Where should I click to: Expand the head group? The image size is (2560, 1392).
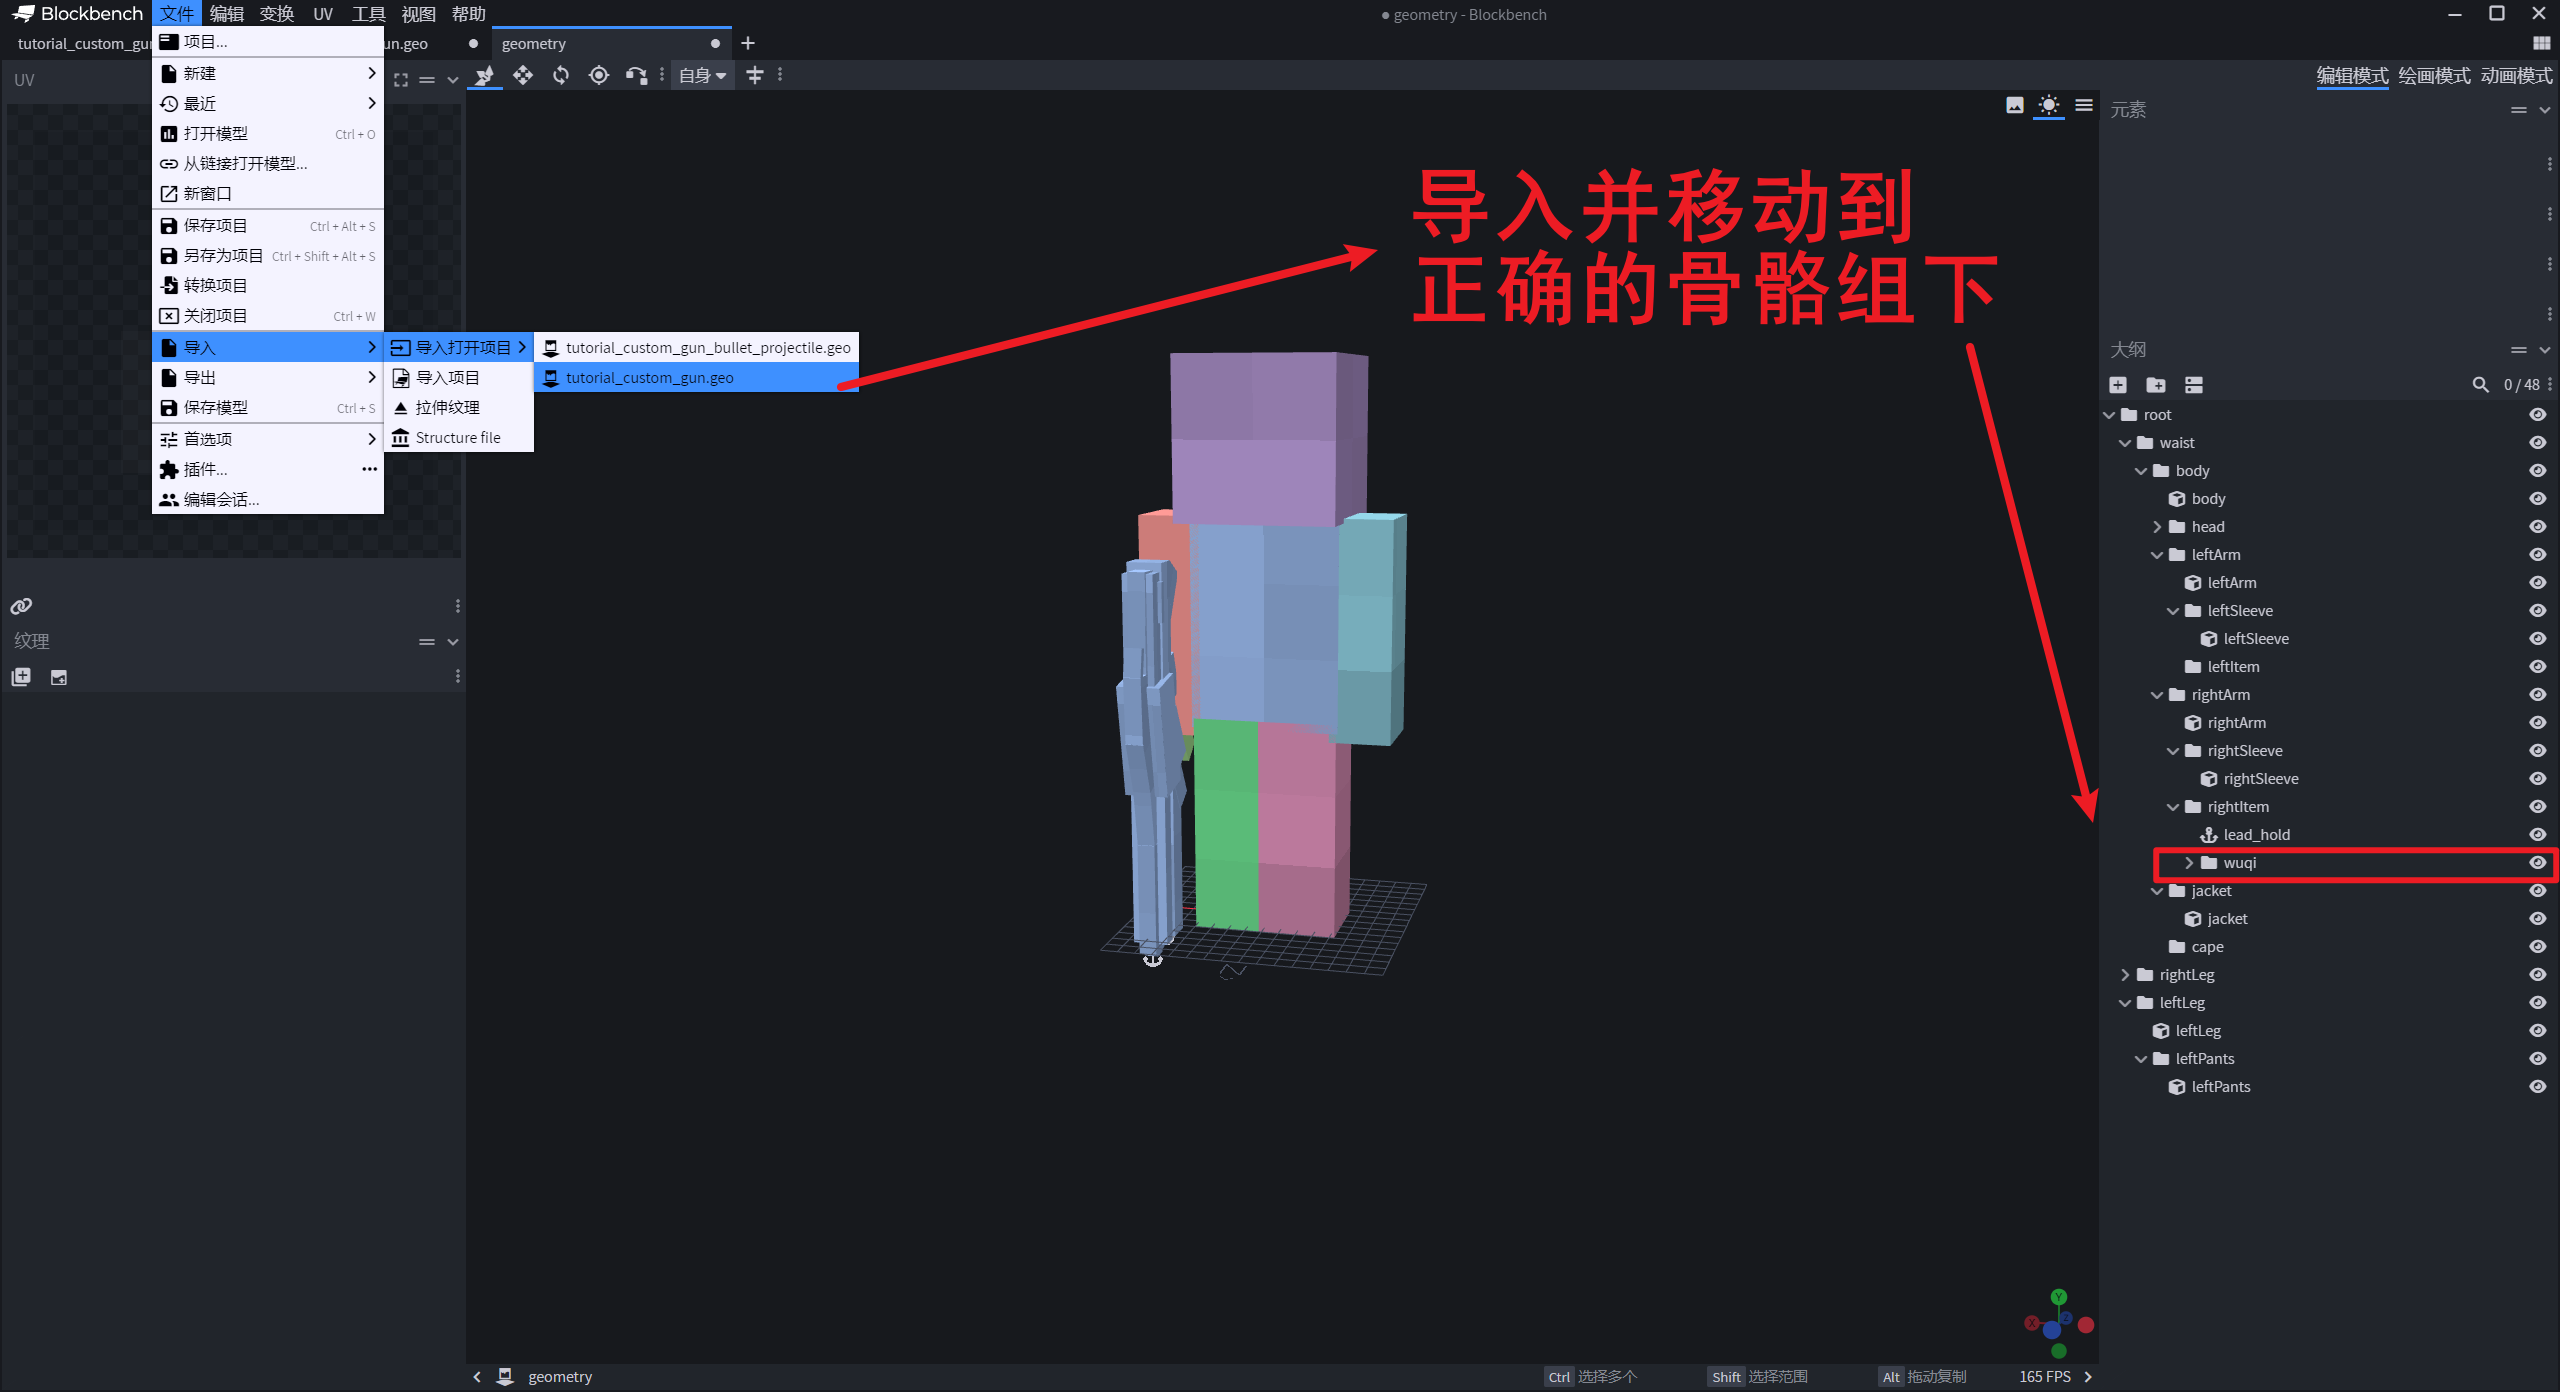[2157, 527]
